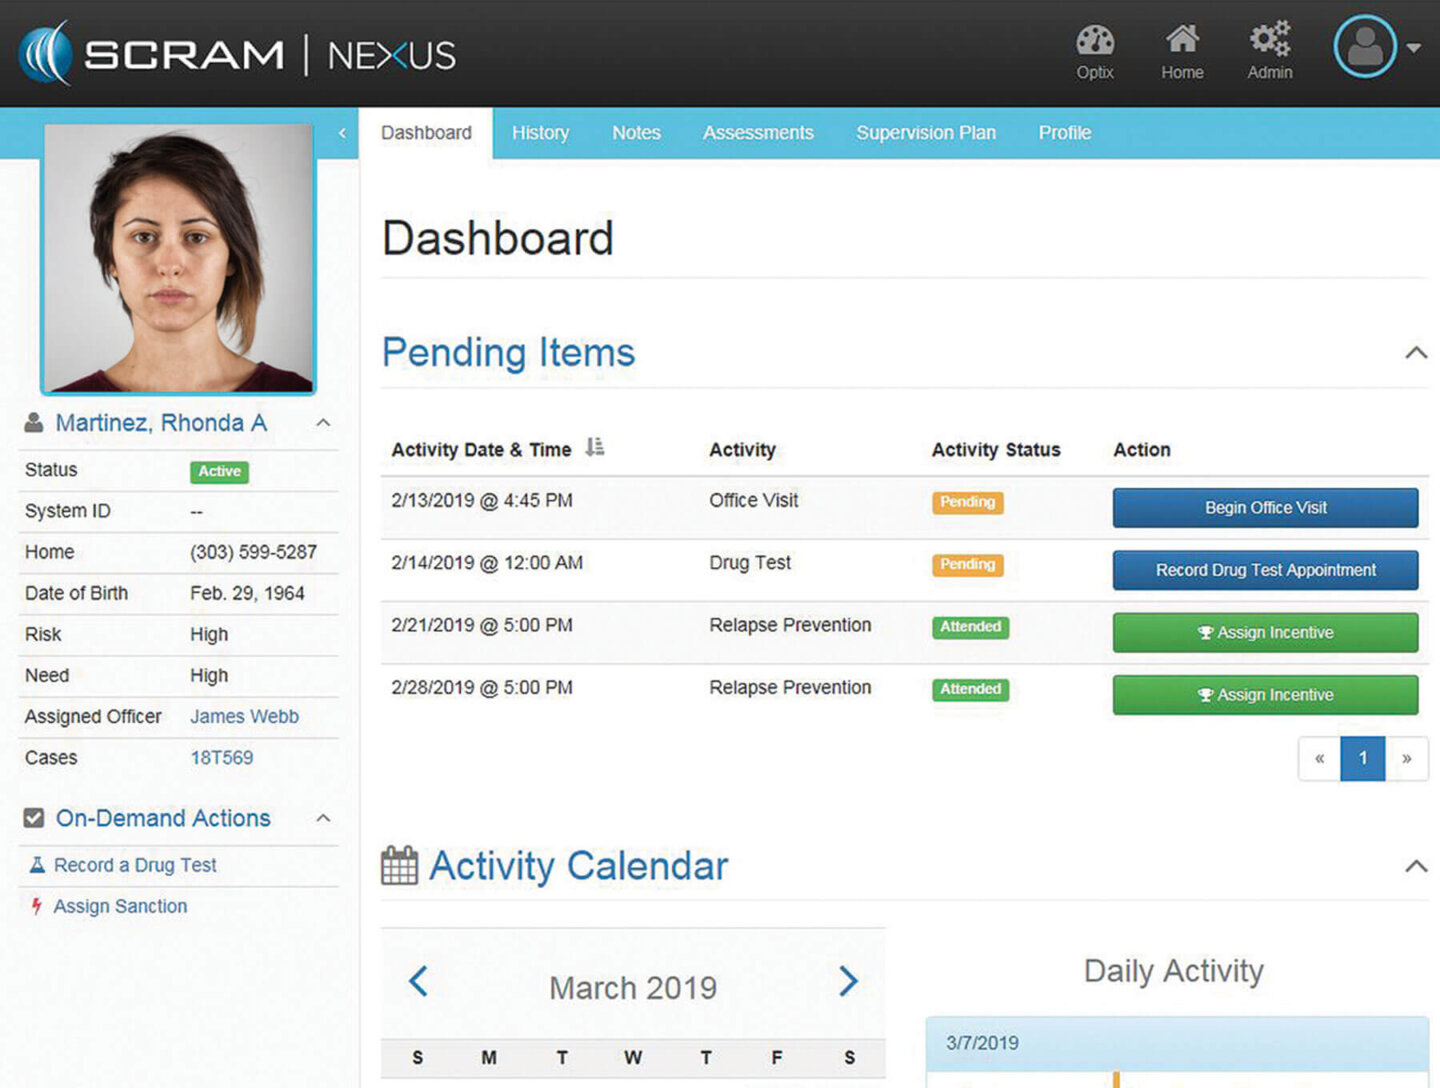Open assigned officer James Webb's link
Image resolution: width=1440 pixels, height=1088 pixels.
[x=244, y=716]
